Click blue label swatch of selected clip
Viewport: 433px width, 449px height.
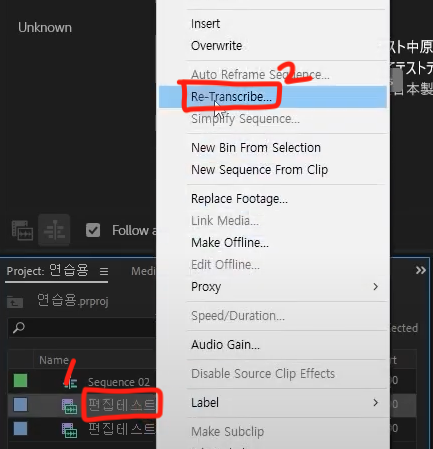[20, 405]
